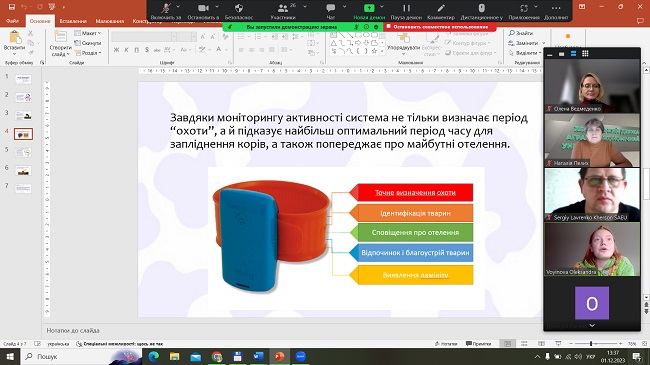Toggle Comments (Примітки) in status bar
The width and height of the screenshot is (650, 365).
coord(478,344)
